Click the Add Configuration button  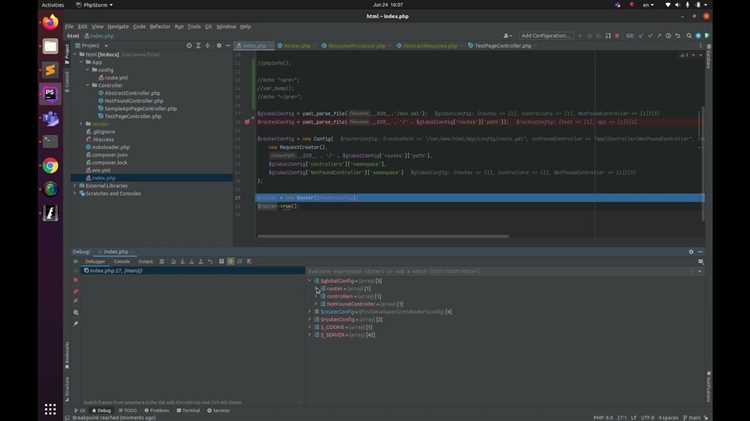545,36
